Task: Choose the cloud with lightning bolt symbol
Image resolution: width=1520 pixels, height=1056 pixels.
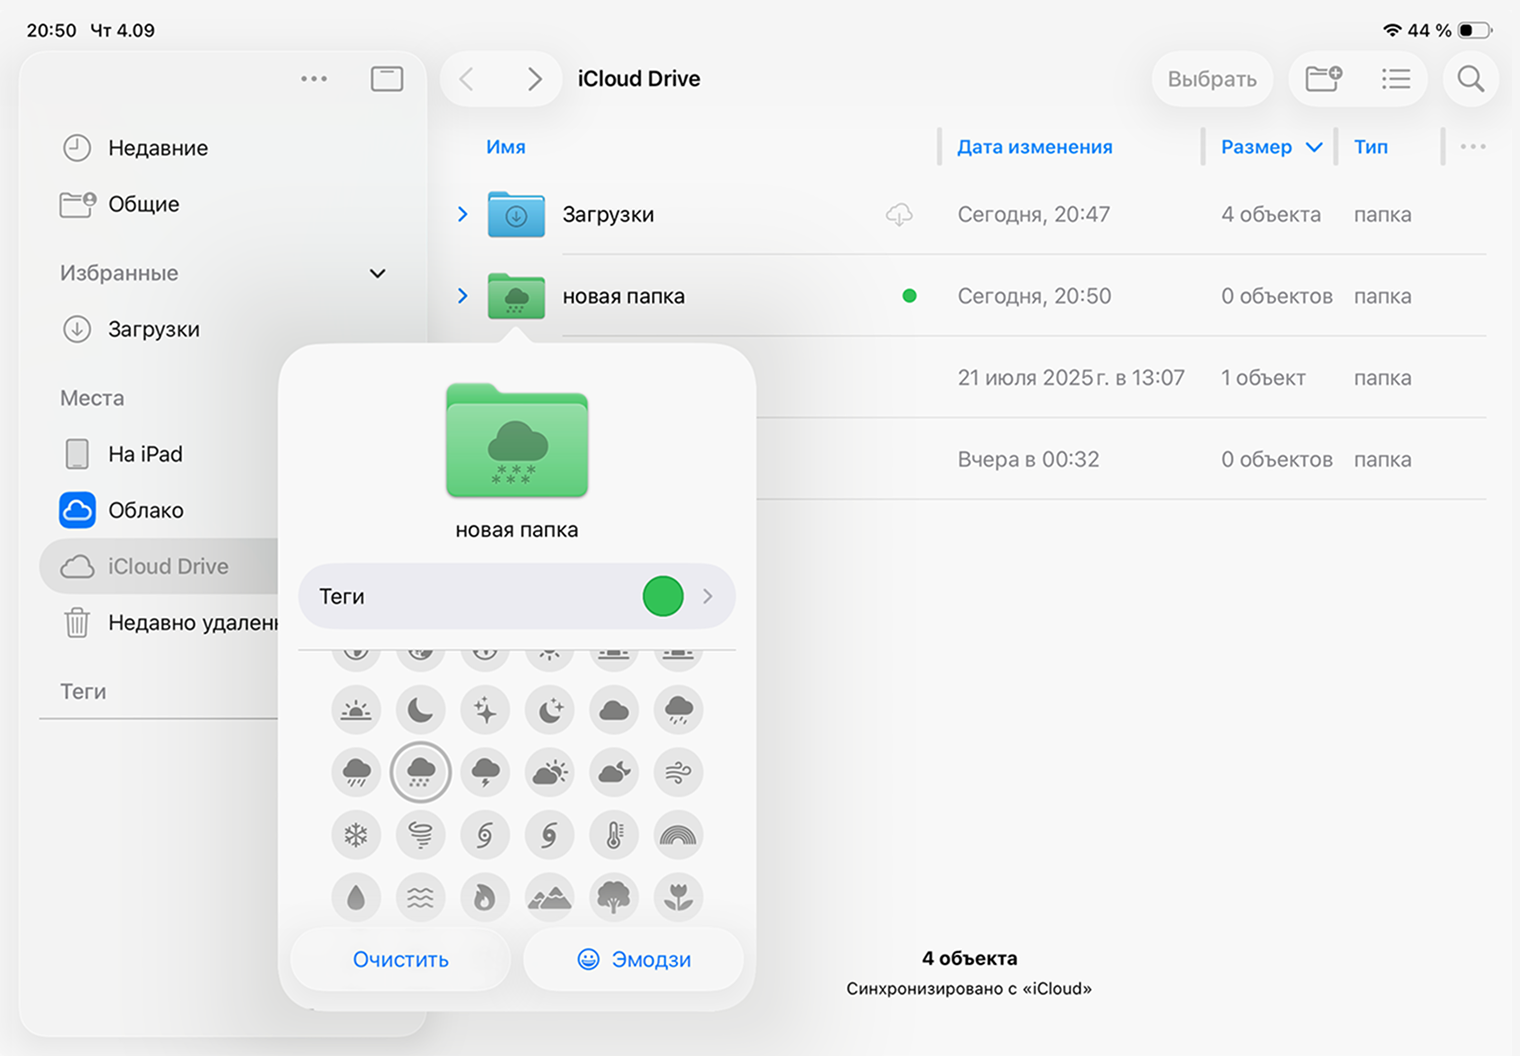Action: [x=485, y=772]
